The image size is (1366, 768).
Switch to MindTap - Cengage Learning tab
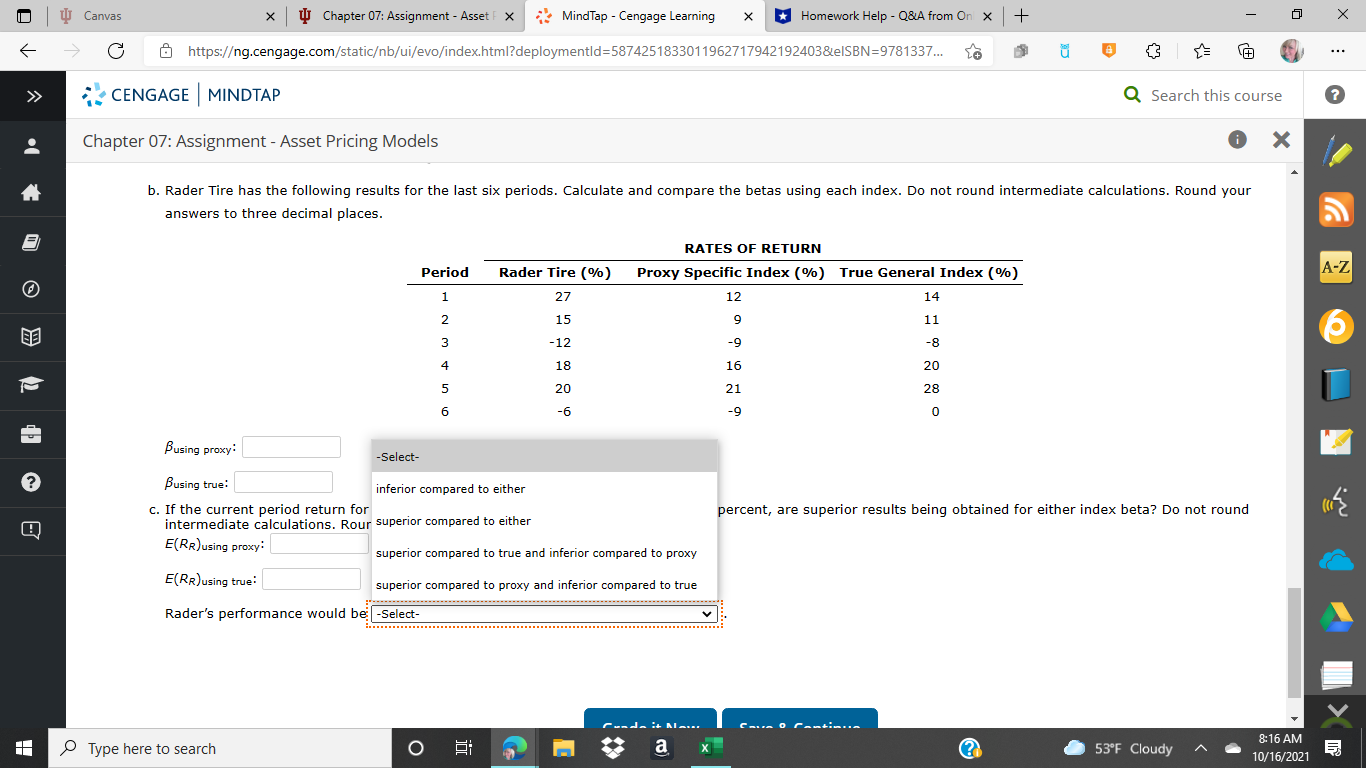[645, 16]
